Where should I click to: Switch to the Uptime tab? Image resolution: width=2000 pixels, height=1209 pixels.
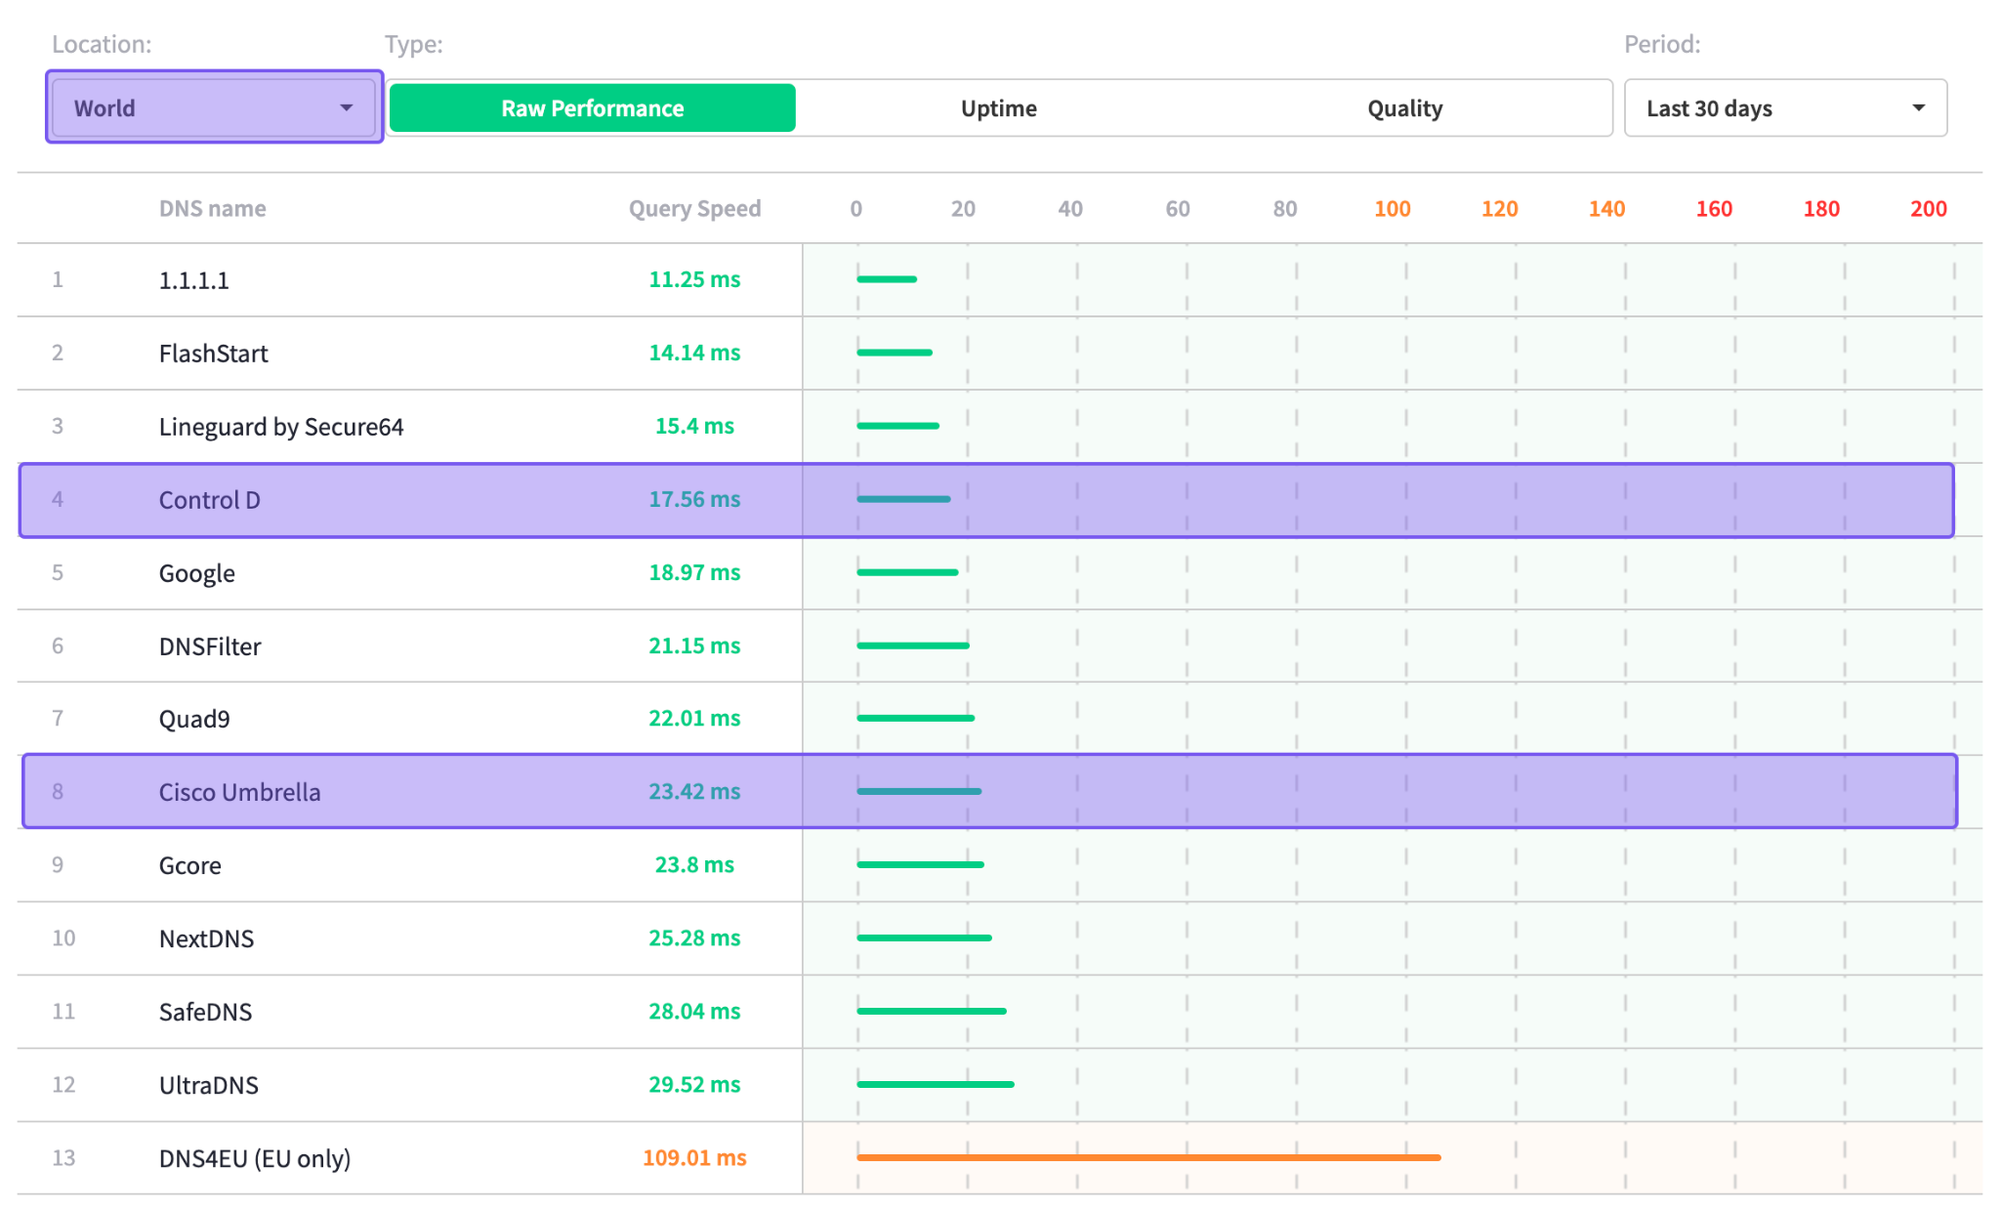[x=998, y=108]
